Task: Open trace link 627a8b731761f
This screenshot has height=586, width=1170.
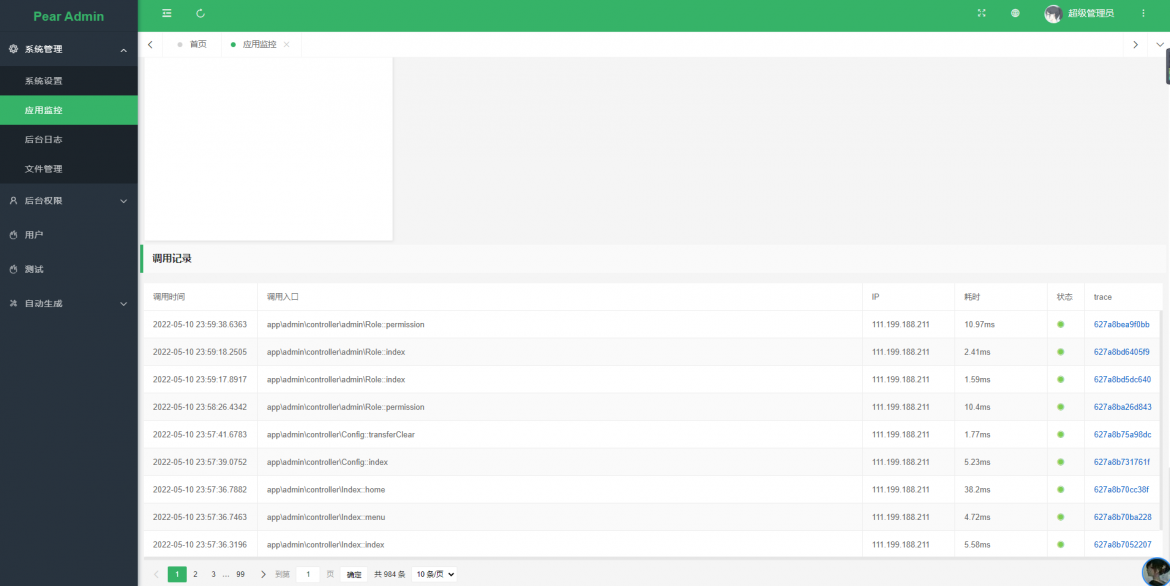Action: pyautogui.click(x=1121, y=462)
